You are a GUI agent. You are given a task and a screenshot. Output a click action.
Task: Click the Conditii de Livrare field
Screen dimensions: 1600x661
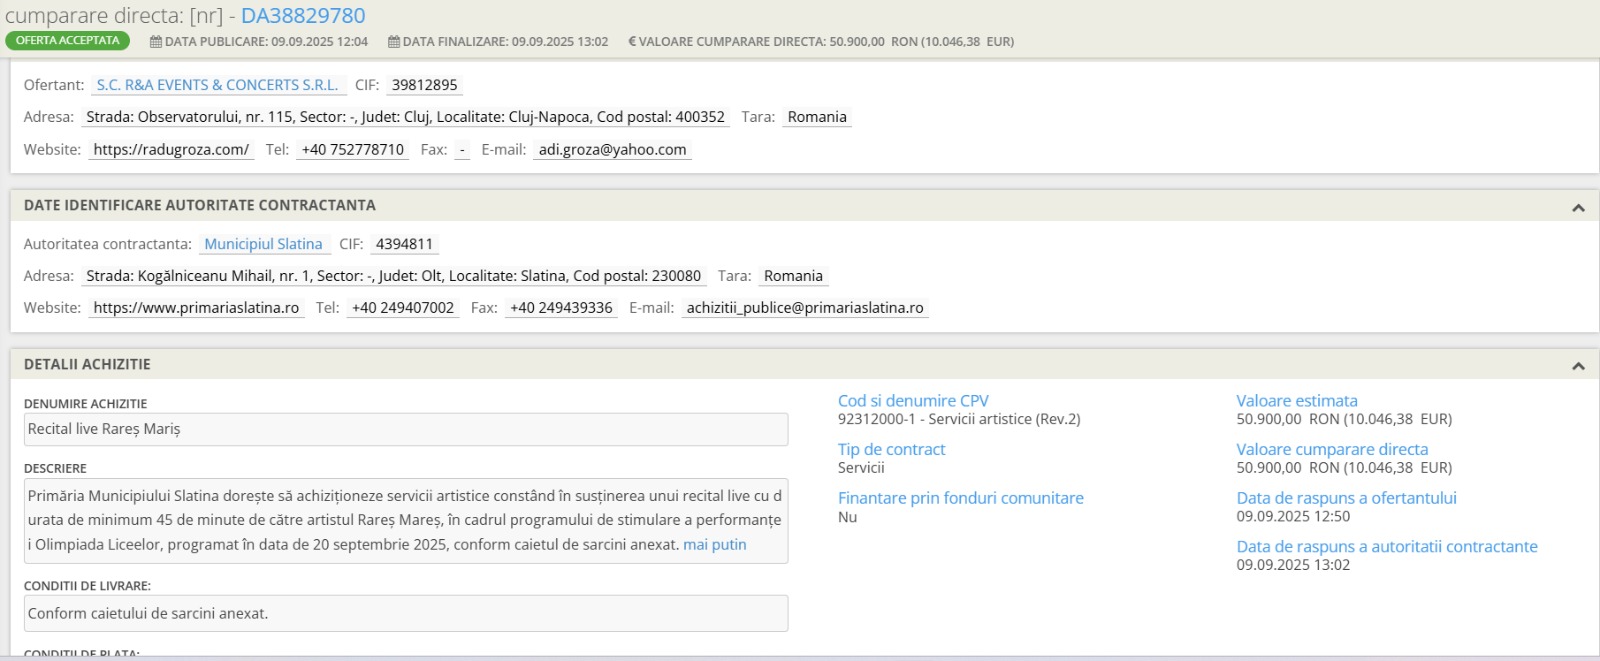pos(405,614)
